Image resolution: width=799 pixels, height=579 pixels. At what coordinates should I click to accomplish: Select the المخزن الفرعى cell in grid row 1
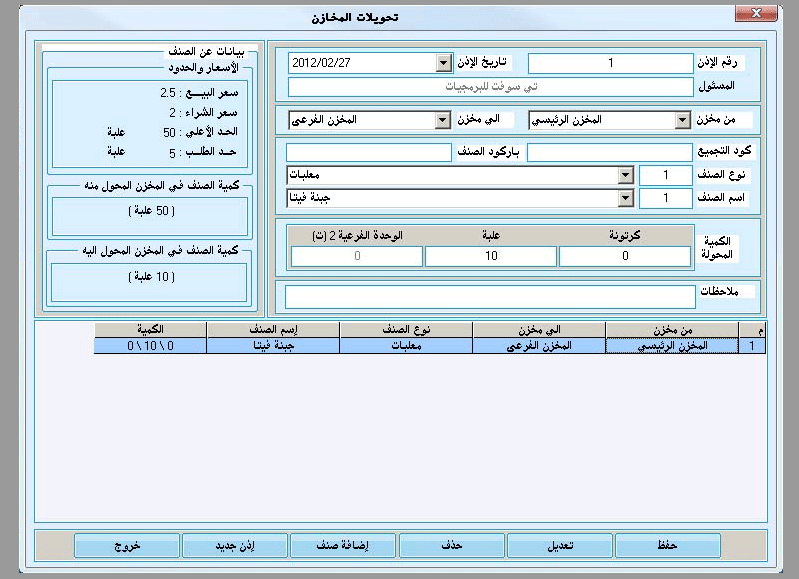click(x=539, y=346)
